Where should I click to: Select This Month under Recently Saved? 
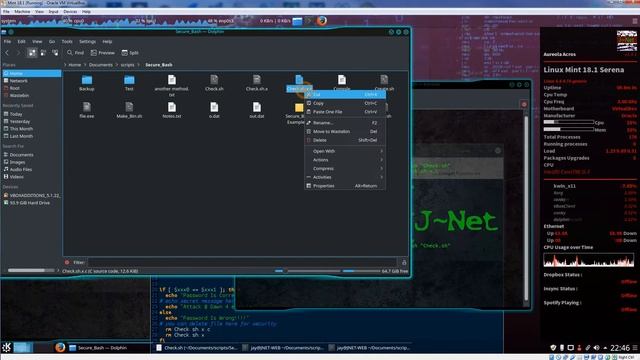click(31, 129)
